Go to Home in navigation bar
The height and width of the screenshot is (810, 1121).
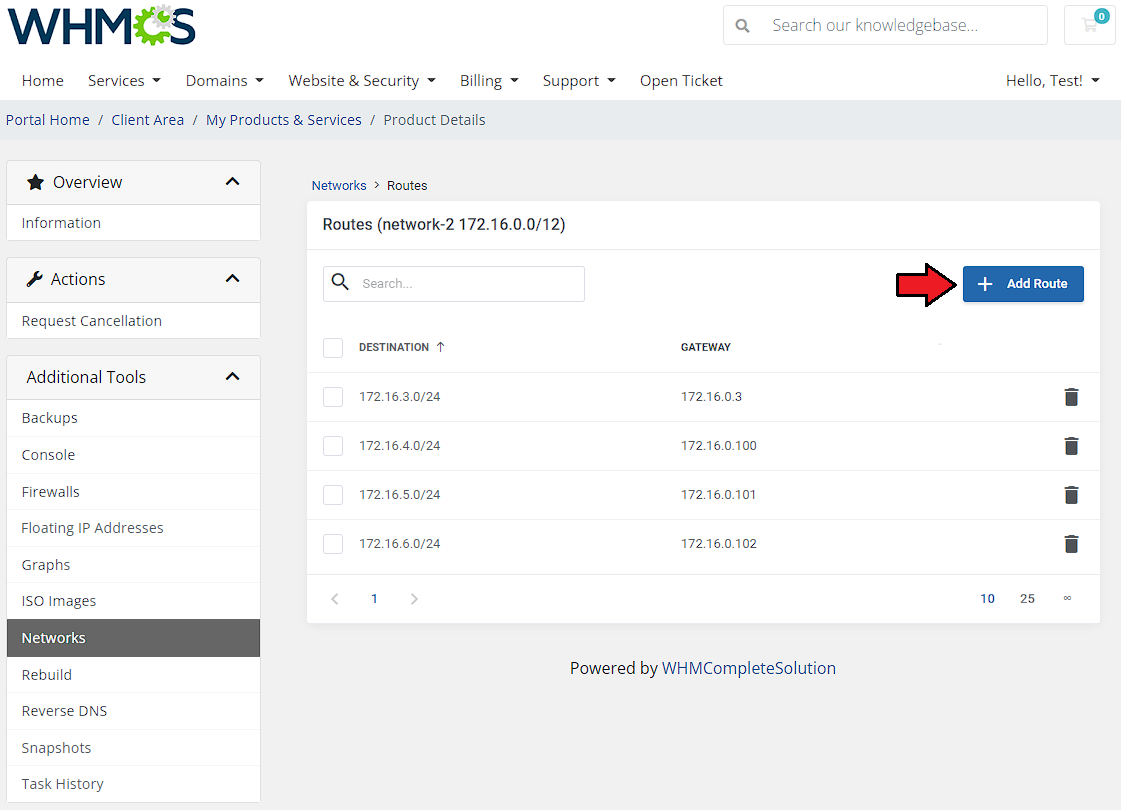click(43, 81)
